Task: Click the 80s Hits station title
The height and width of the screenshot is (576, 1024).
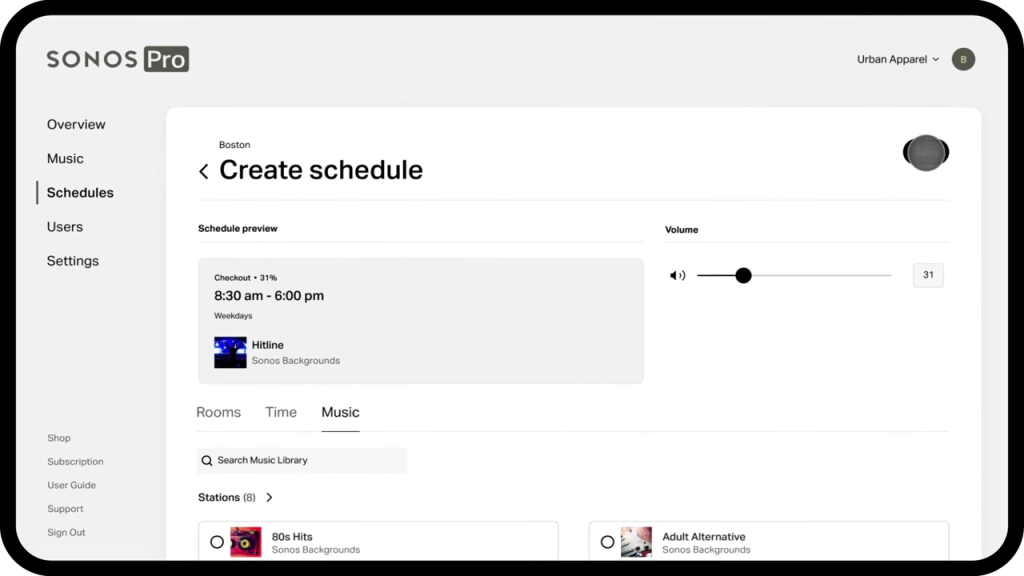Action: coord(292,537)
